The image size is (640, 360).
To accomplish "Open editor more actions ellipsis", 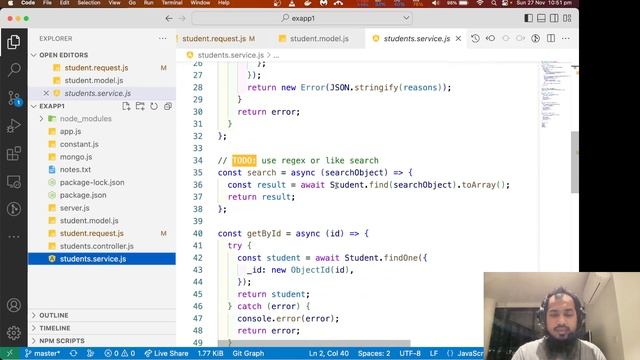I will tap(566, 38).
